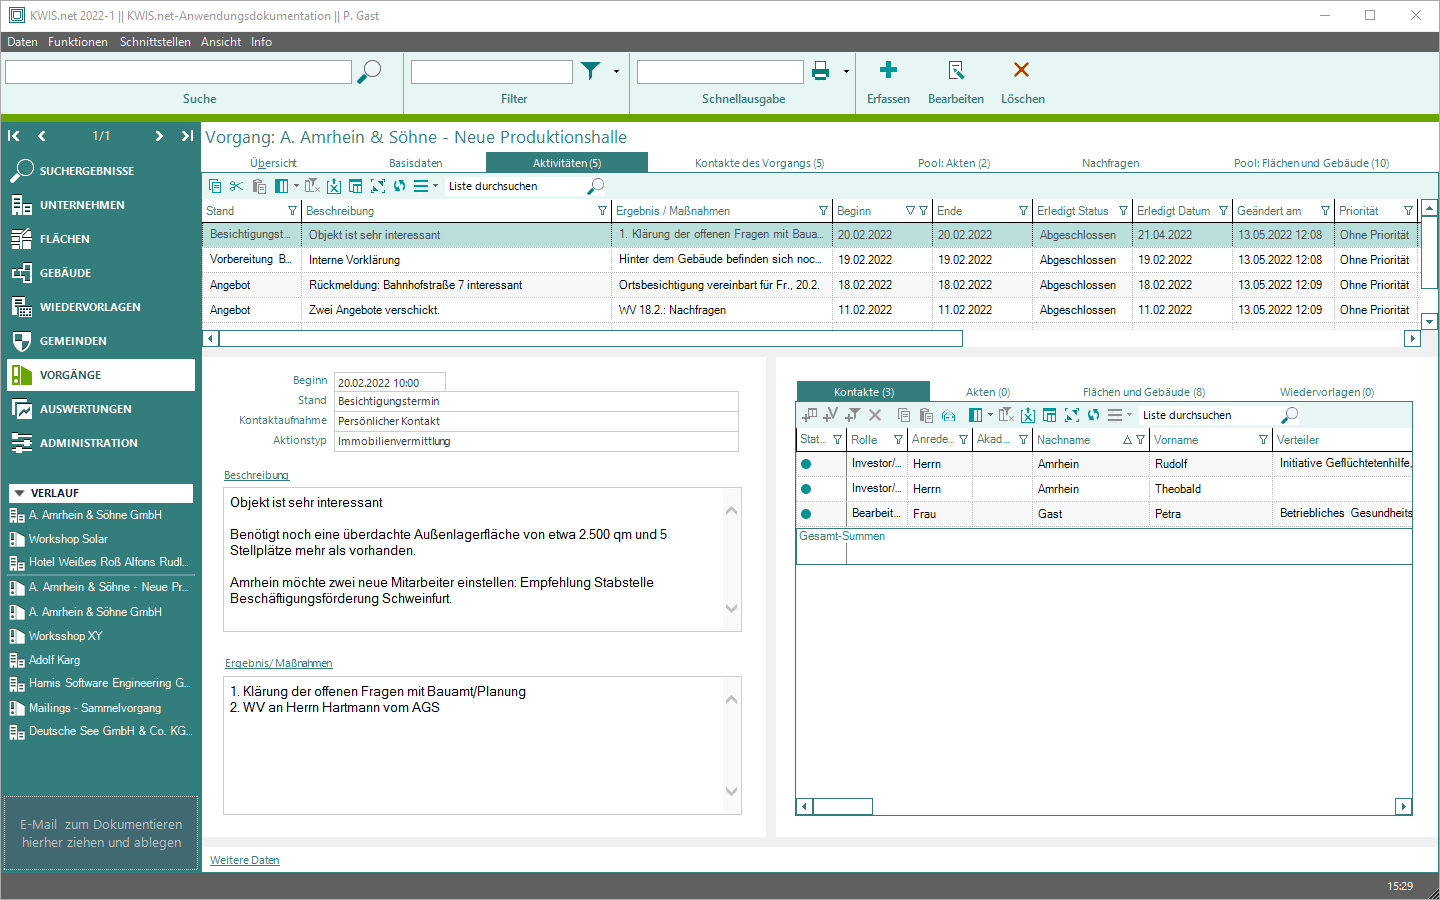The image size is (1440, 900).
Task: Open Adolf Karg in Verlauf list
Action: (x=54, y=660)
